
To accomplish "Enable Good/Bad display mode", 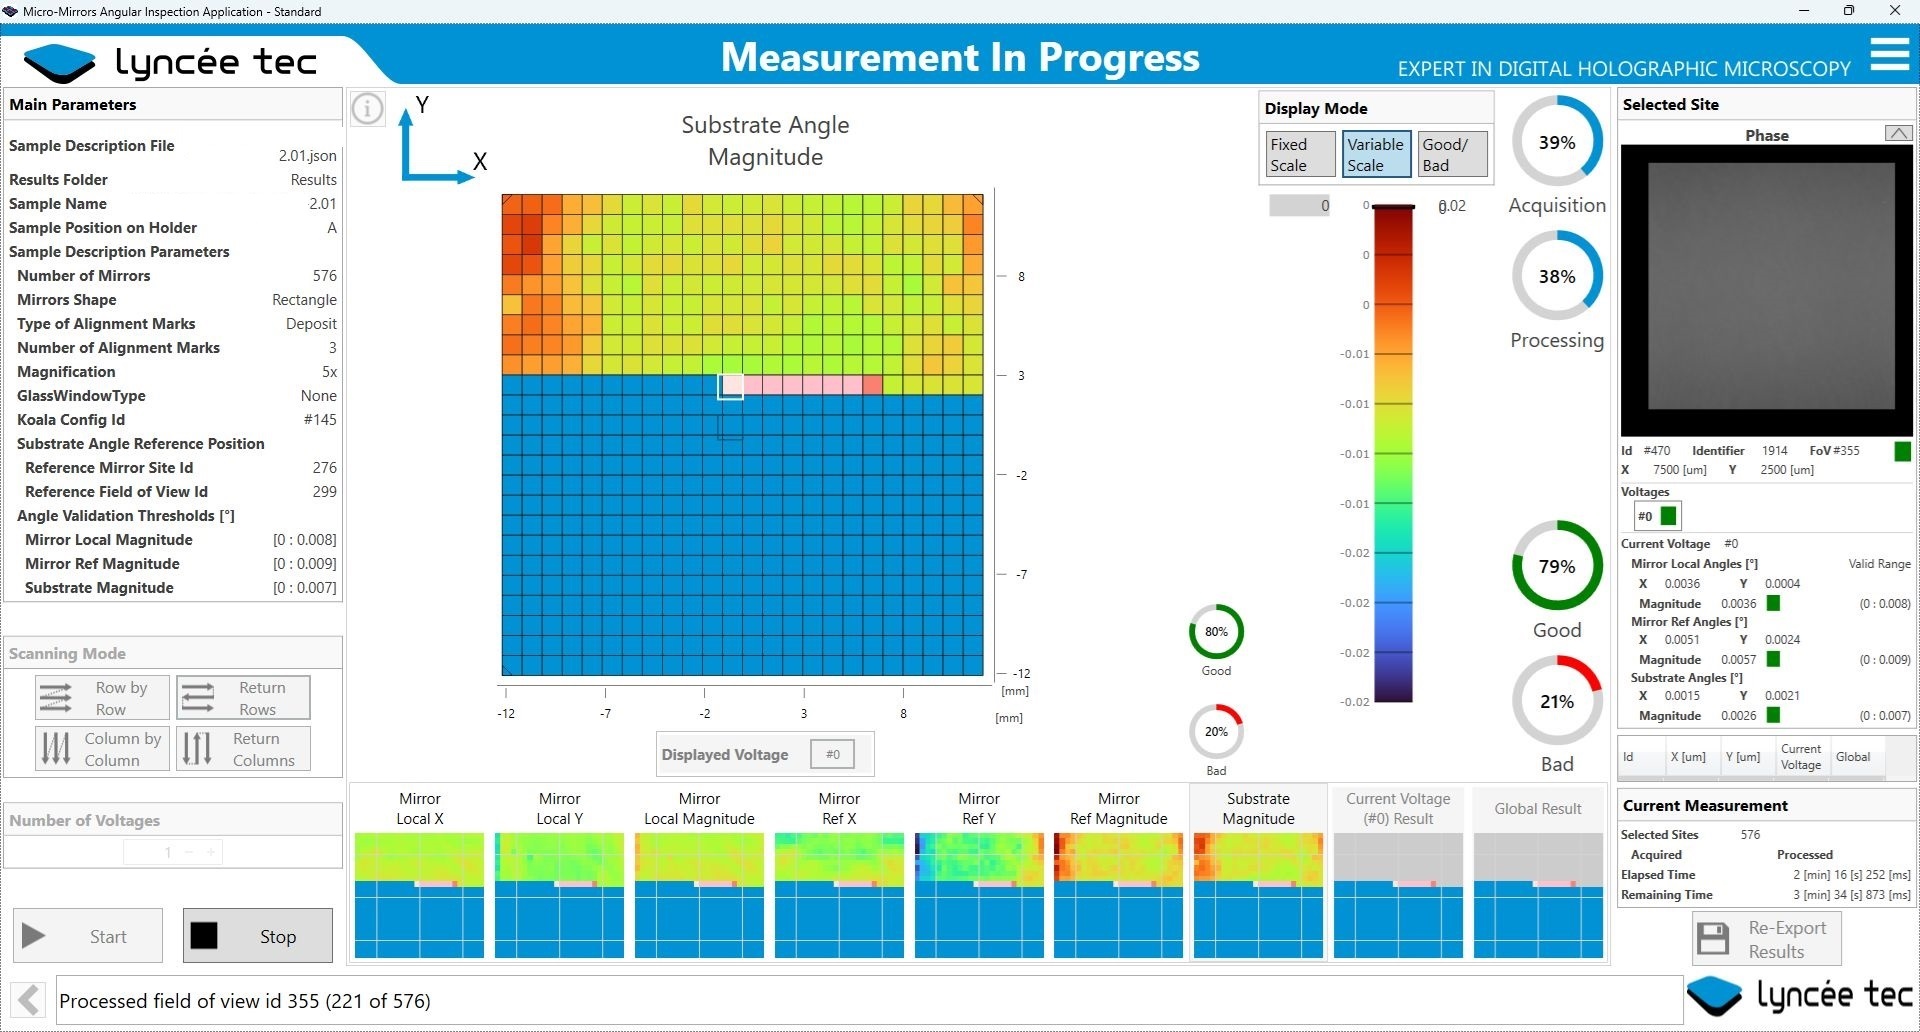I will point(1453,155).
